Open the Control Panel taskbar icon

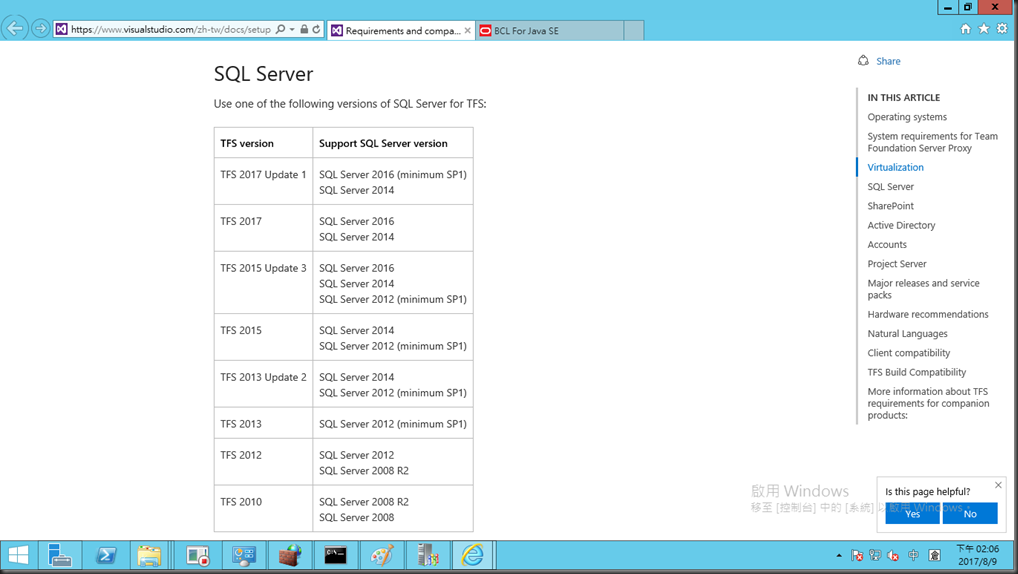pyautogui.click(x=244, y=556)
